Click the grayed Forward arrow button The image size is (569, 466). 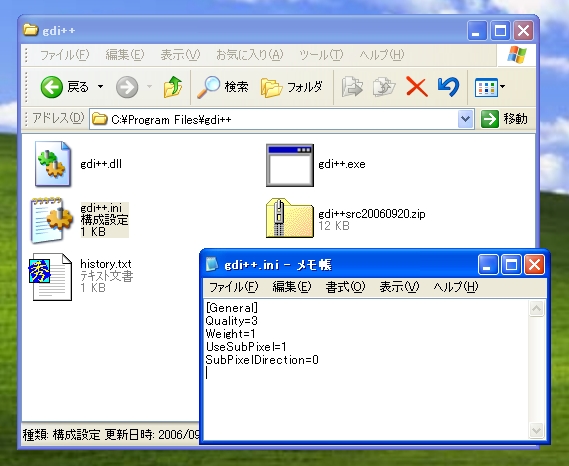click(127, 87)
